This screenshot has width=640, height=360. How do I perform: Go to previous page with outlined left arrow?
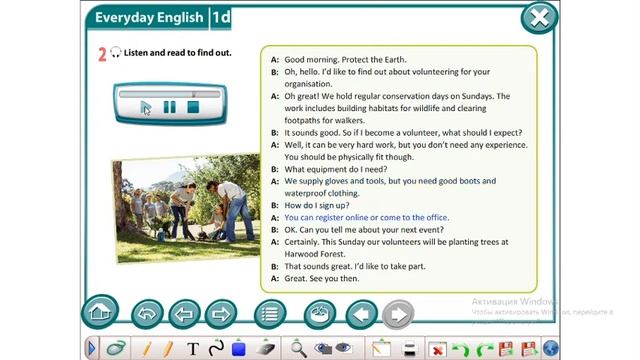184,314
